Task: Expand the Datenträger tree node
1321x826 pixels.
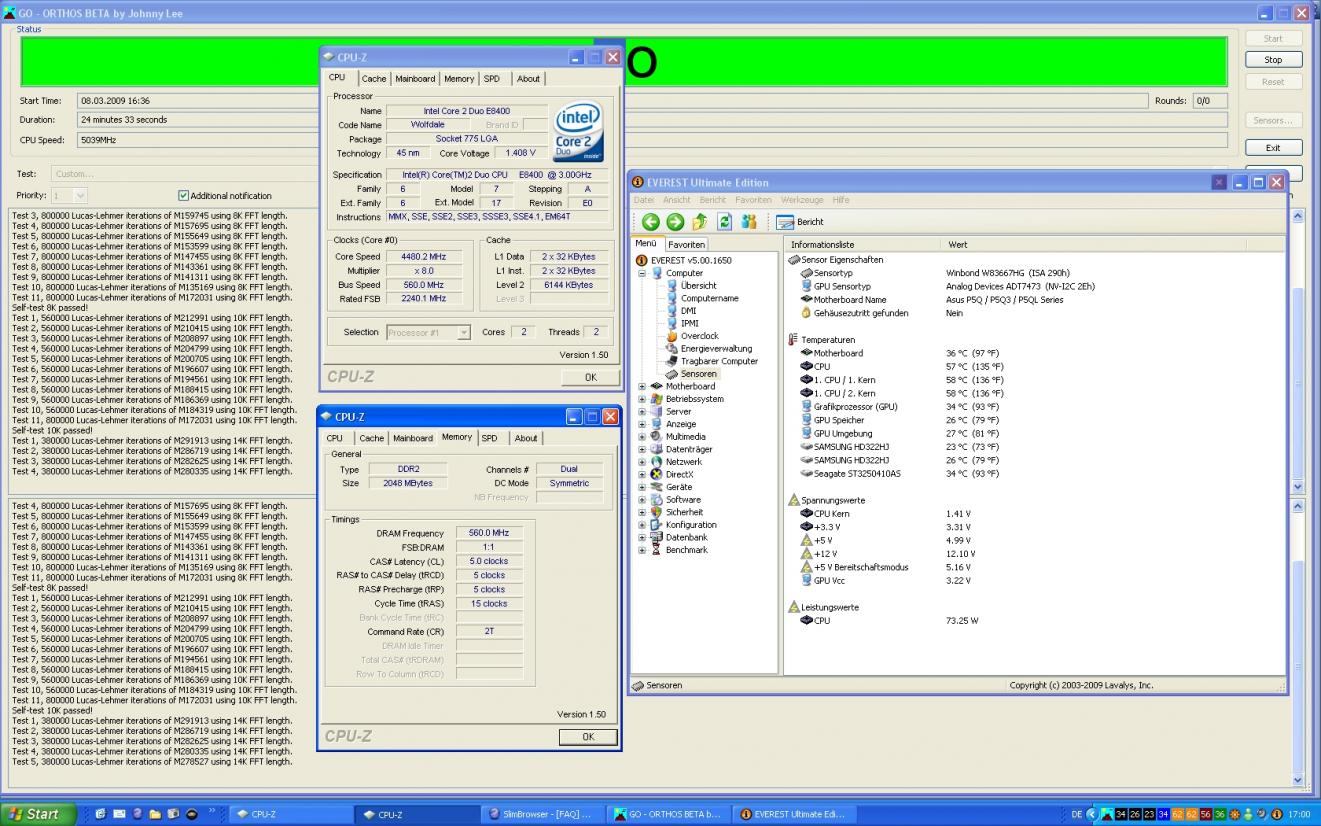Action: click(642, 449)
